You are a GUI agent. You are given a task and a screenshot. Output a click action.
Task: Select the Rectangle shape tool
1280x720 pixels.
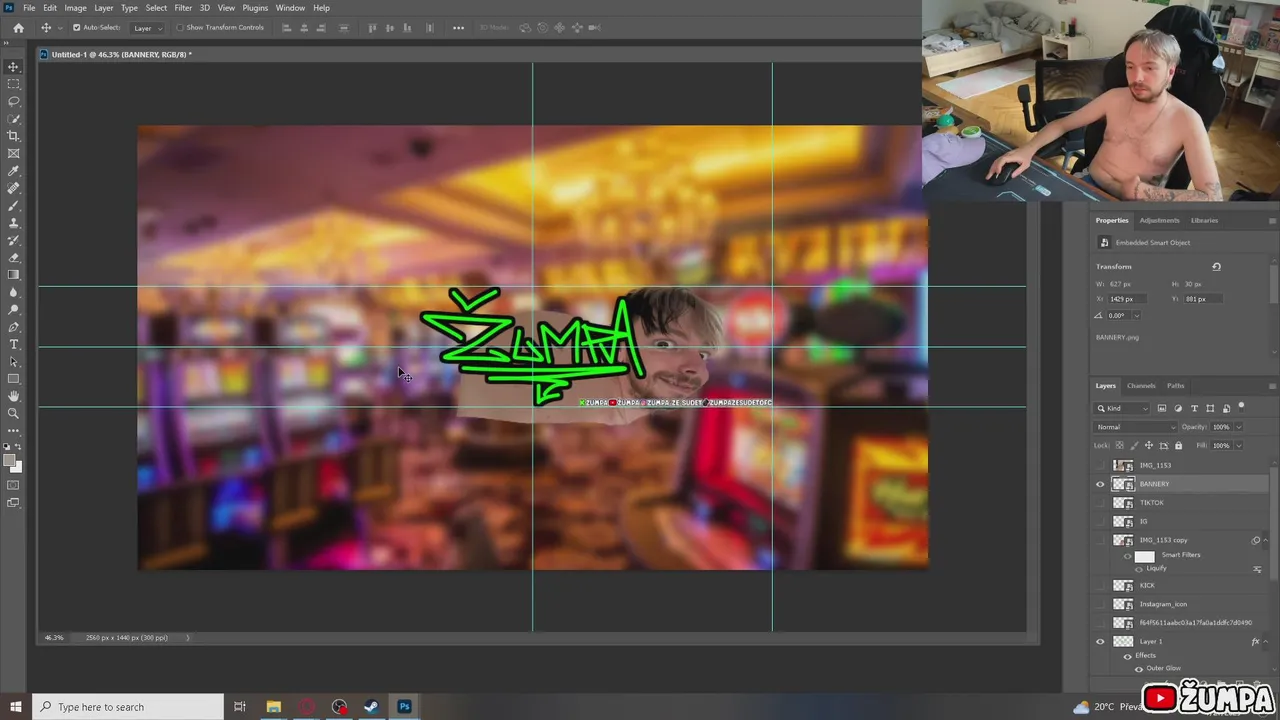13,379
